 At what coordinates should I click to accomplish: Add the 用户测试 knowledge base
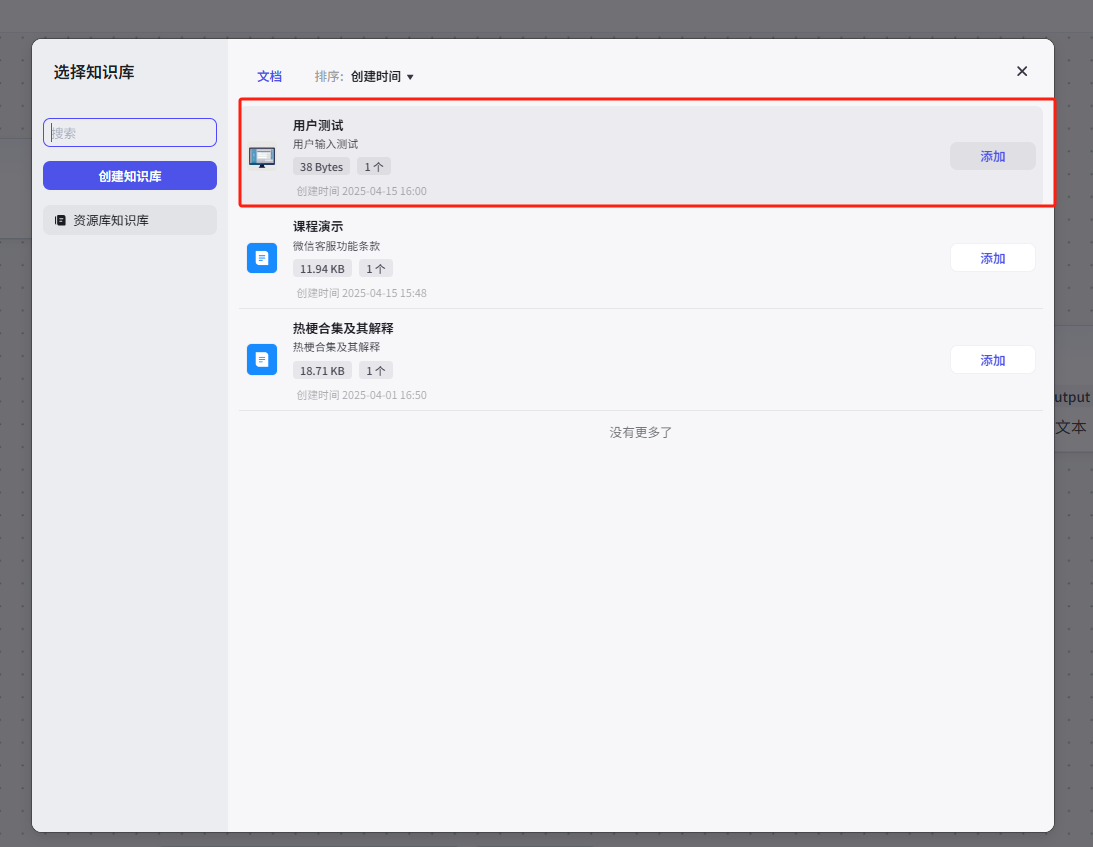click(x=992, y=156)
